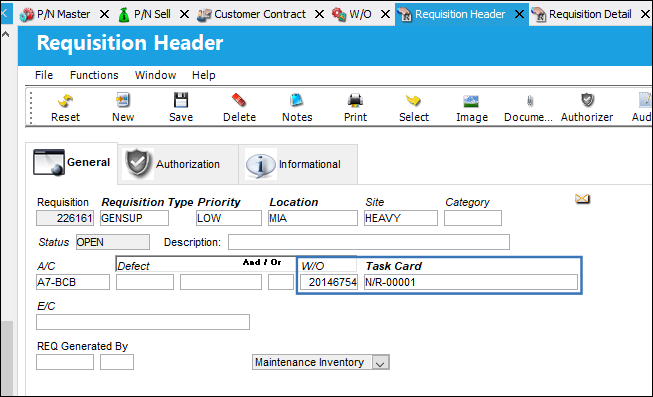The height and width of the screenshot is (397, 653).
Task: Close the W/O tab
Action: [386, 15]
